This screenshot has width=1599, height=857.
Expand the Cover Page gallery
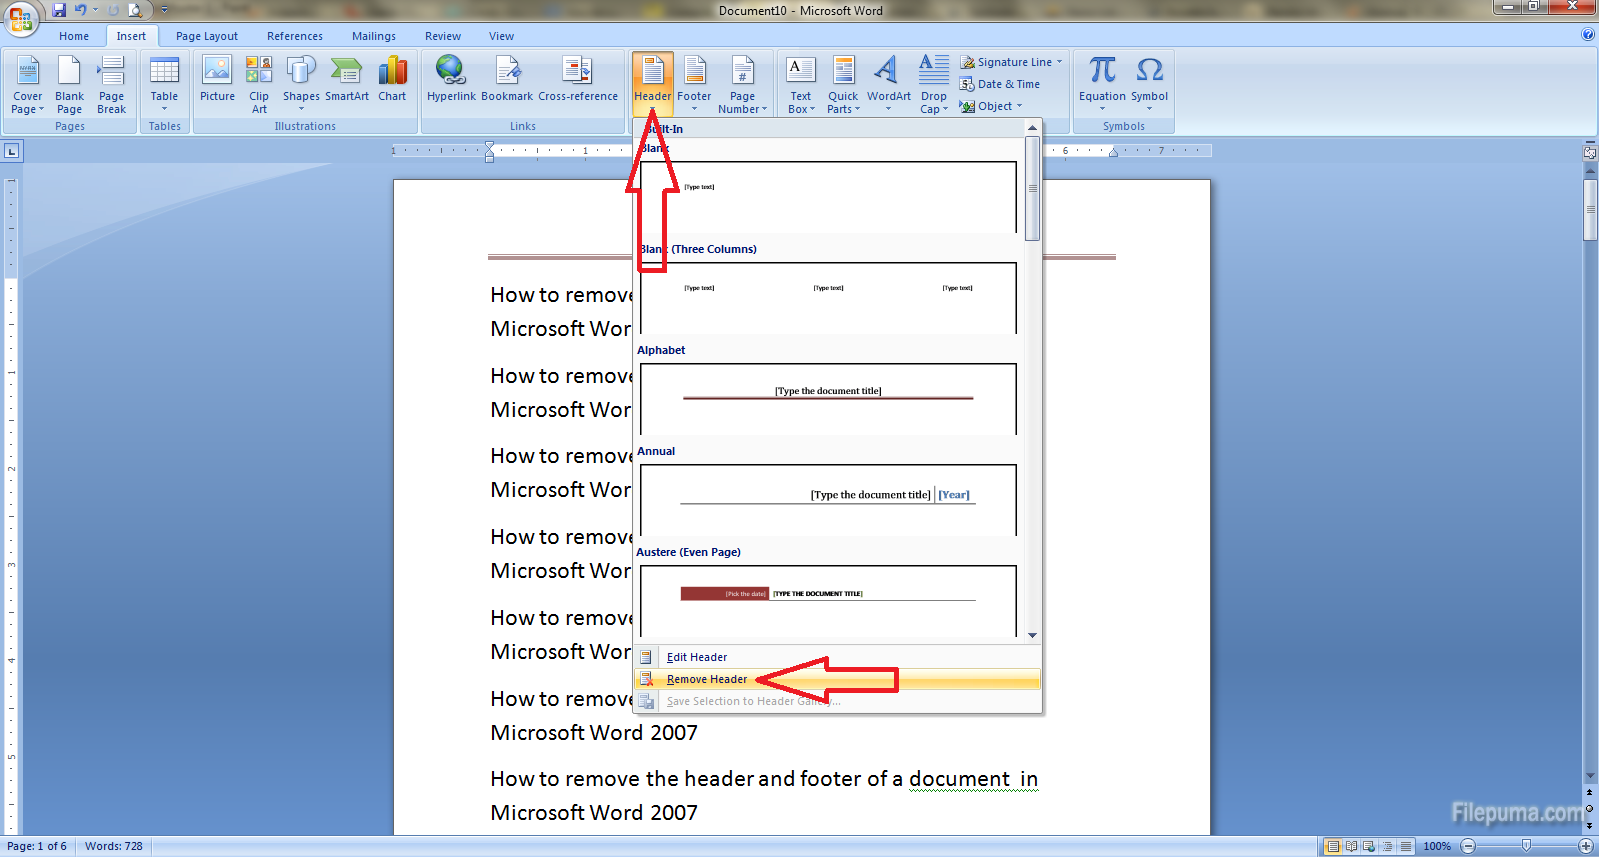[x=27, y=85]
